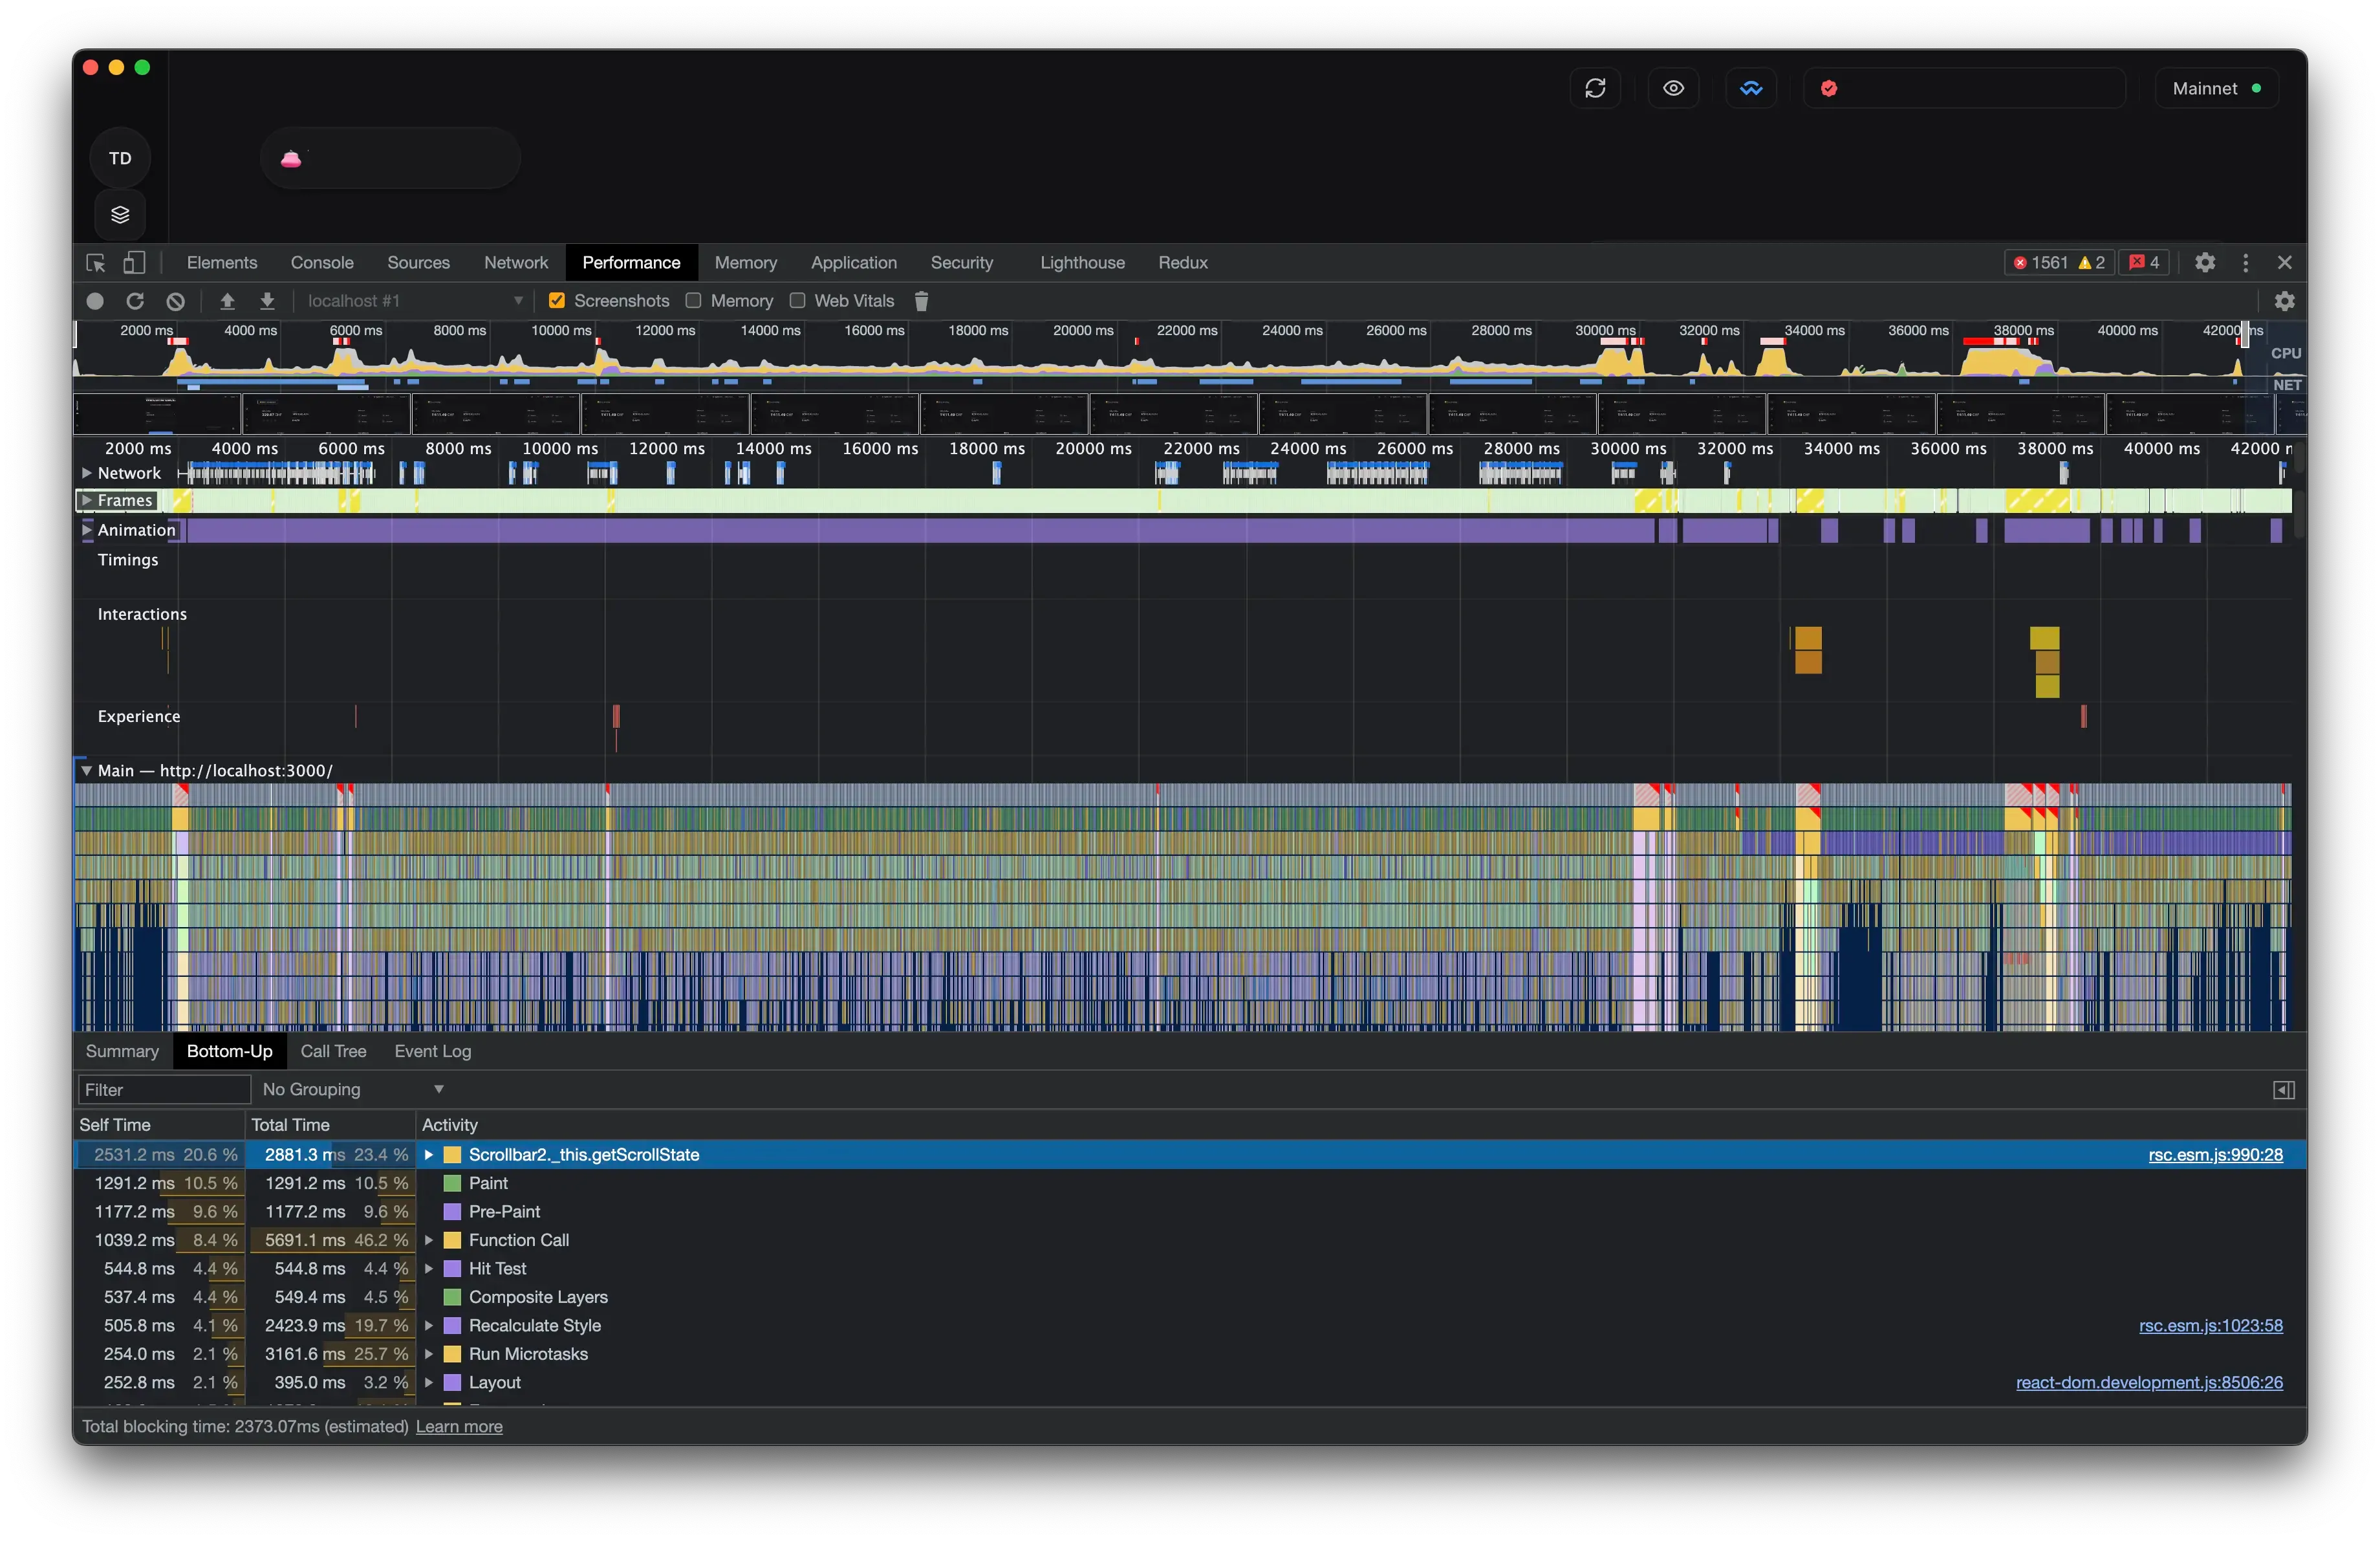This screenshot has height=1541, width=2380.
Task: Click reload and start profiling icon
Action: tap(135, 301)
